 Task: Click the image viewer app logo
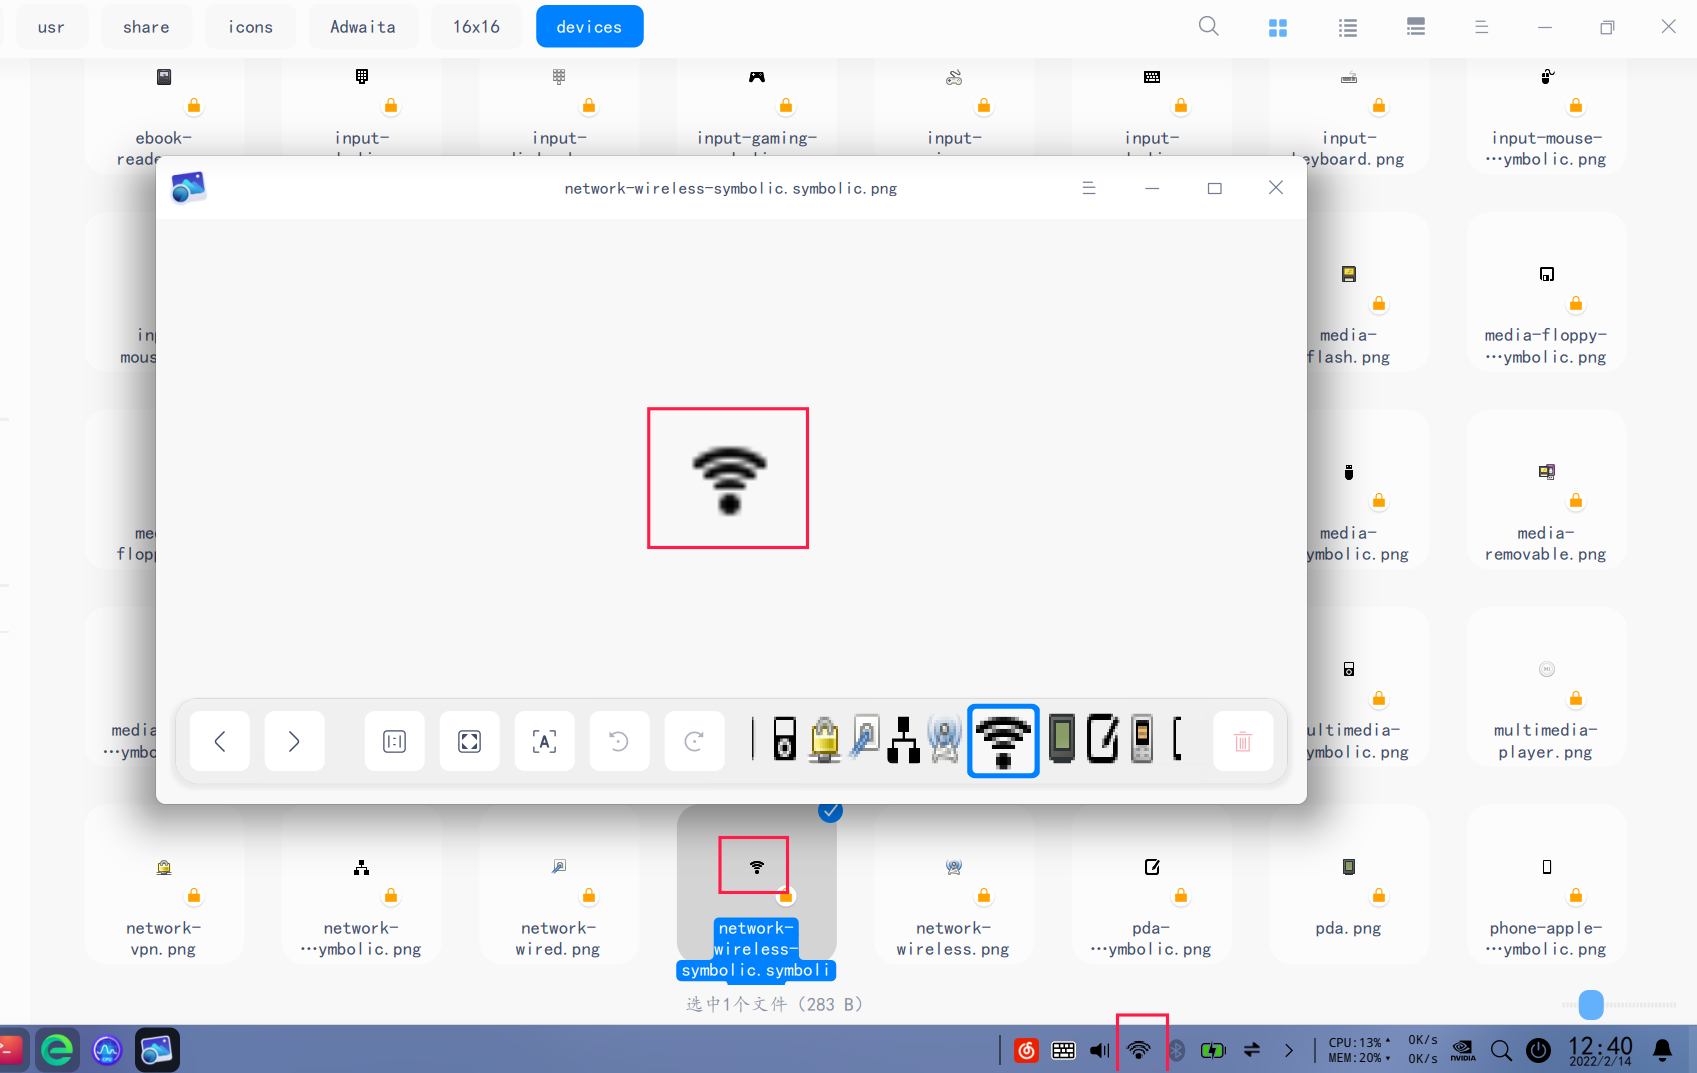click(x=188, y=187)
